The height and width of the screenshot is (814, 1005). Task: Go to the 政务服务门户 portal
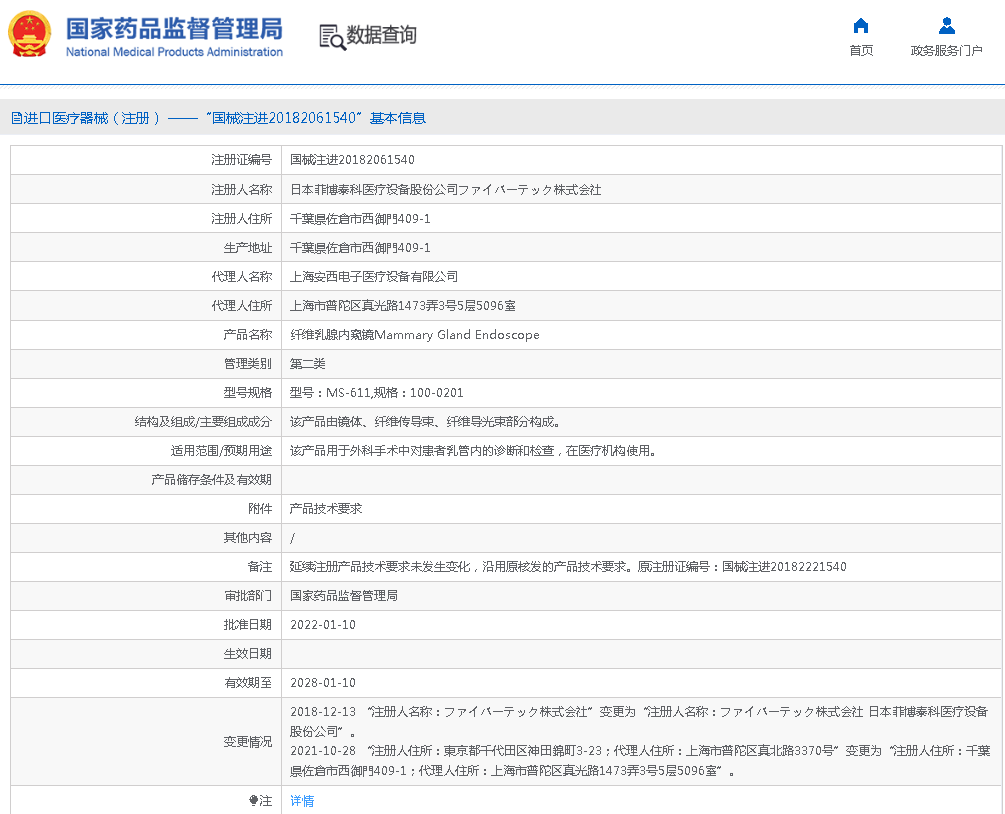tap(946, 48)
